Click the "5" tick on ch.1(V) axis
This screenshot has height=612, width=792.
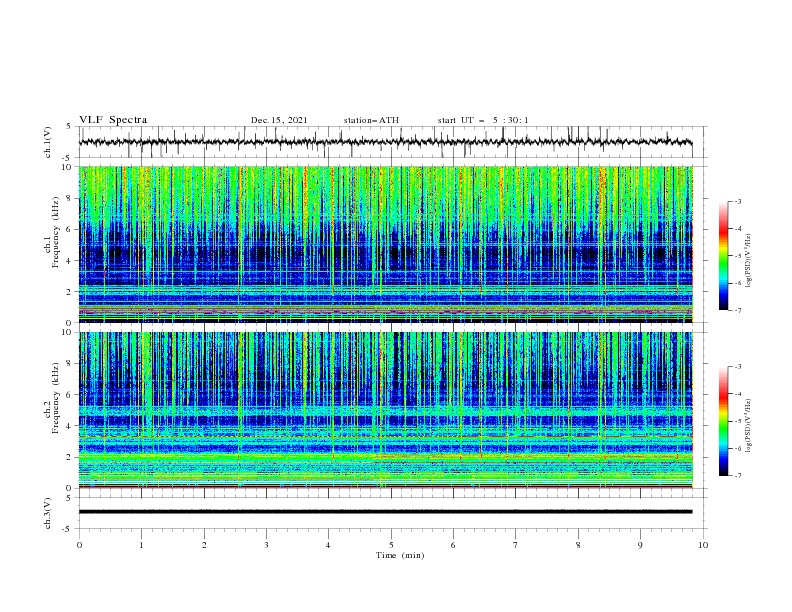pos(69,127)
